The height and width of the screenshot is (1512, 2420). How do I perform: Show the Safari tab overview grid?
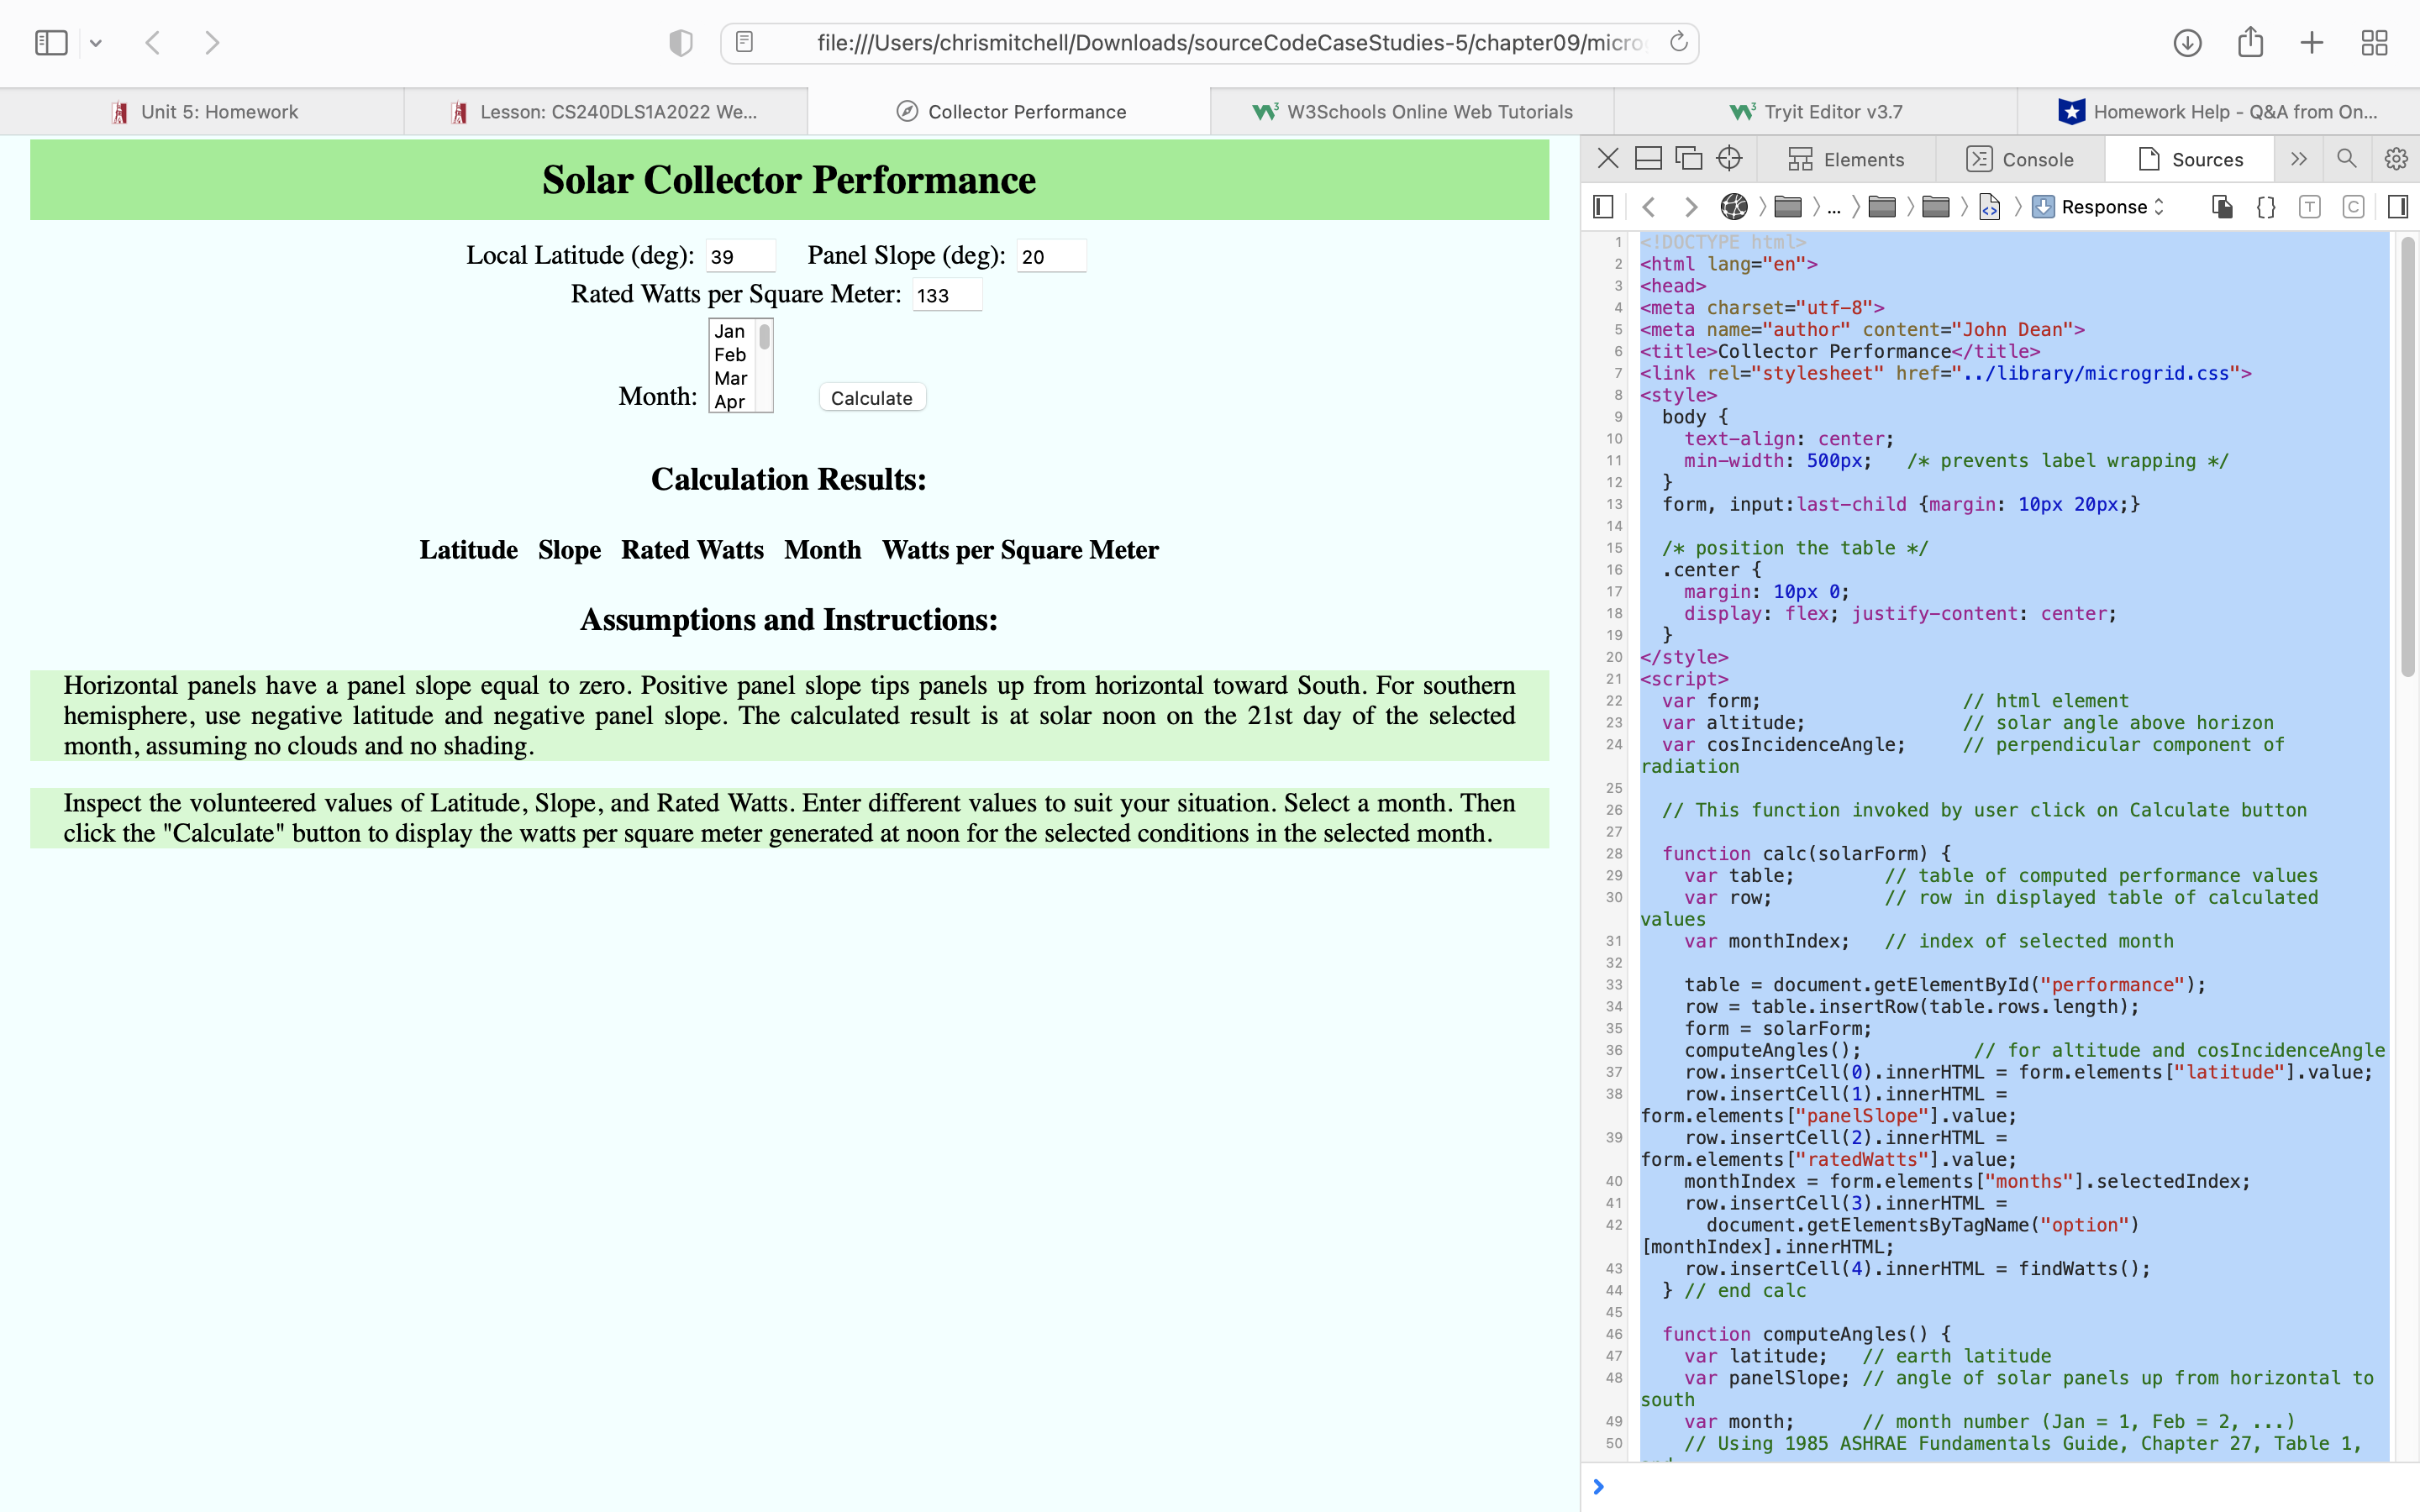coord(2374,43)
